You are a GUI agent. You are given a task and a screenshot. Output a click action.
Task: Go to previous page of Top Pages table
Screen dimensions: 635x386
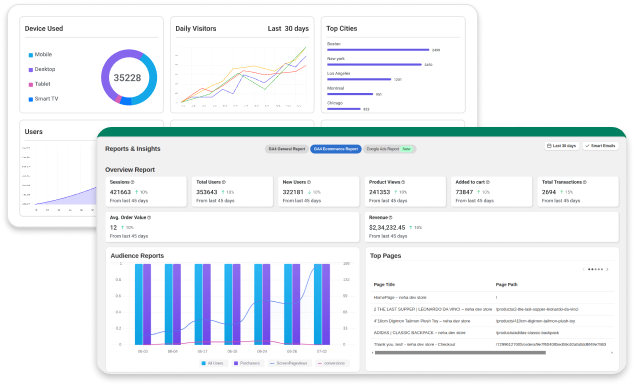tap(583, 269)
